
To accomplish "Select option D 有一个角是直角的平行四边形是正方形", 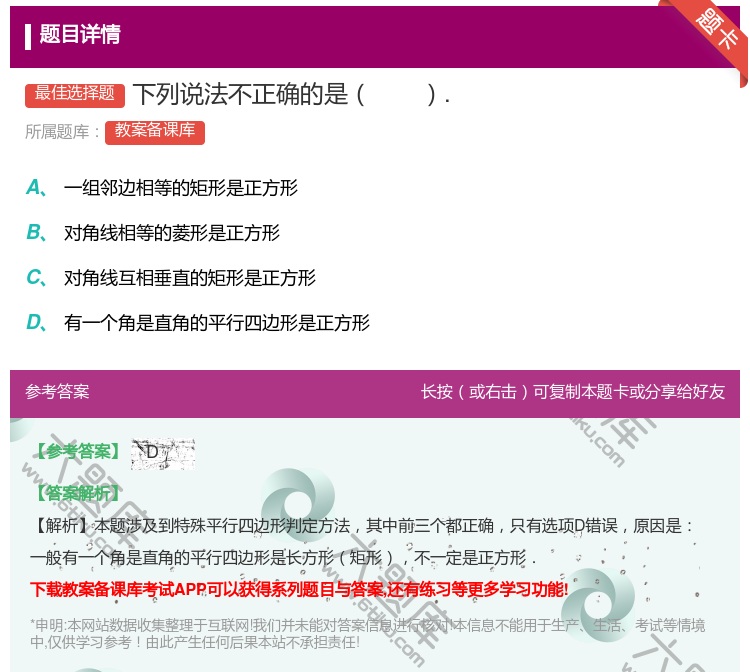I will (198, 322).
